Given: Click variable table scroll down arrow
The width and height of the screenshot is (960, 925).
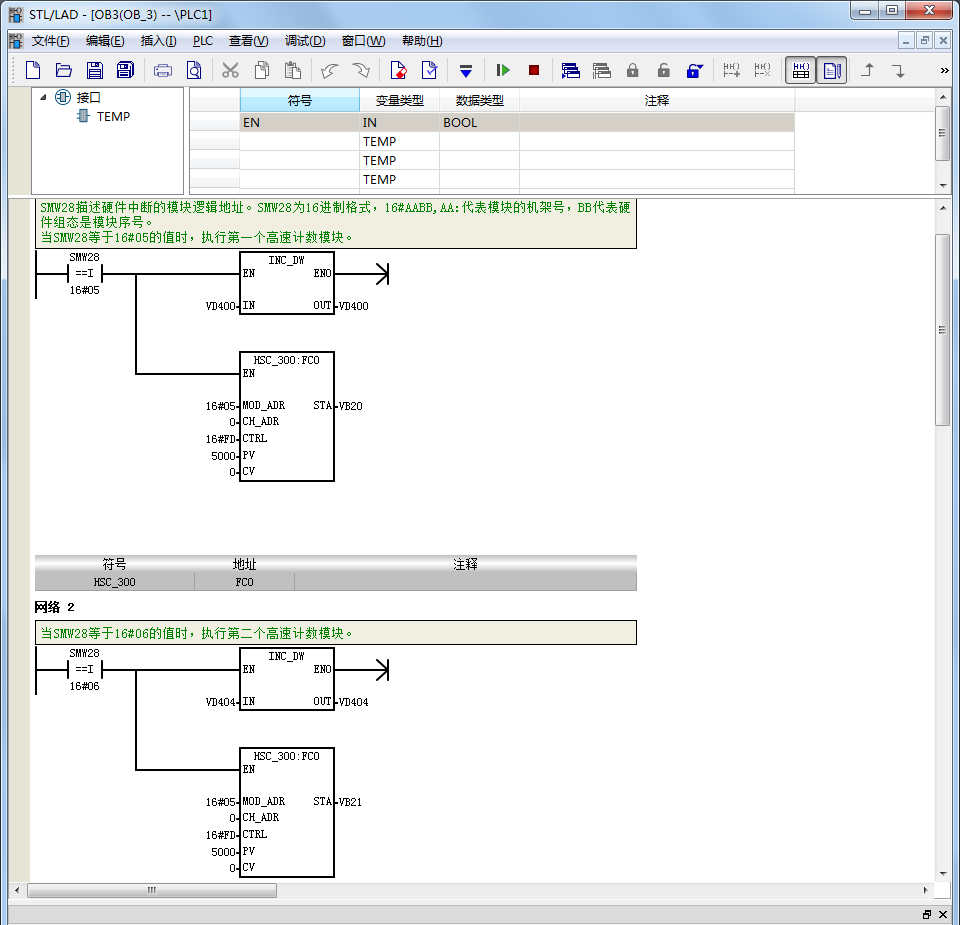Looking at the screenshot, I should click(943, 185).
